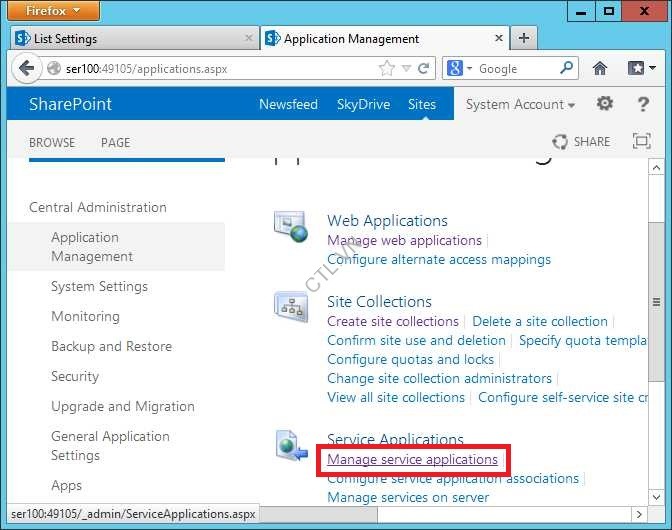Screen dimensions: 672x530
Task: Switch to the List Settings tab
Action: pyautogui.click(x=130, y=38)
